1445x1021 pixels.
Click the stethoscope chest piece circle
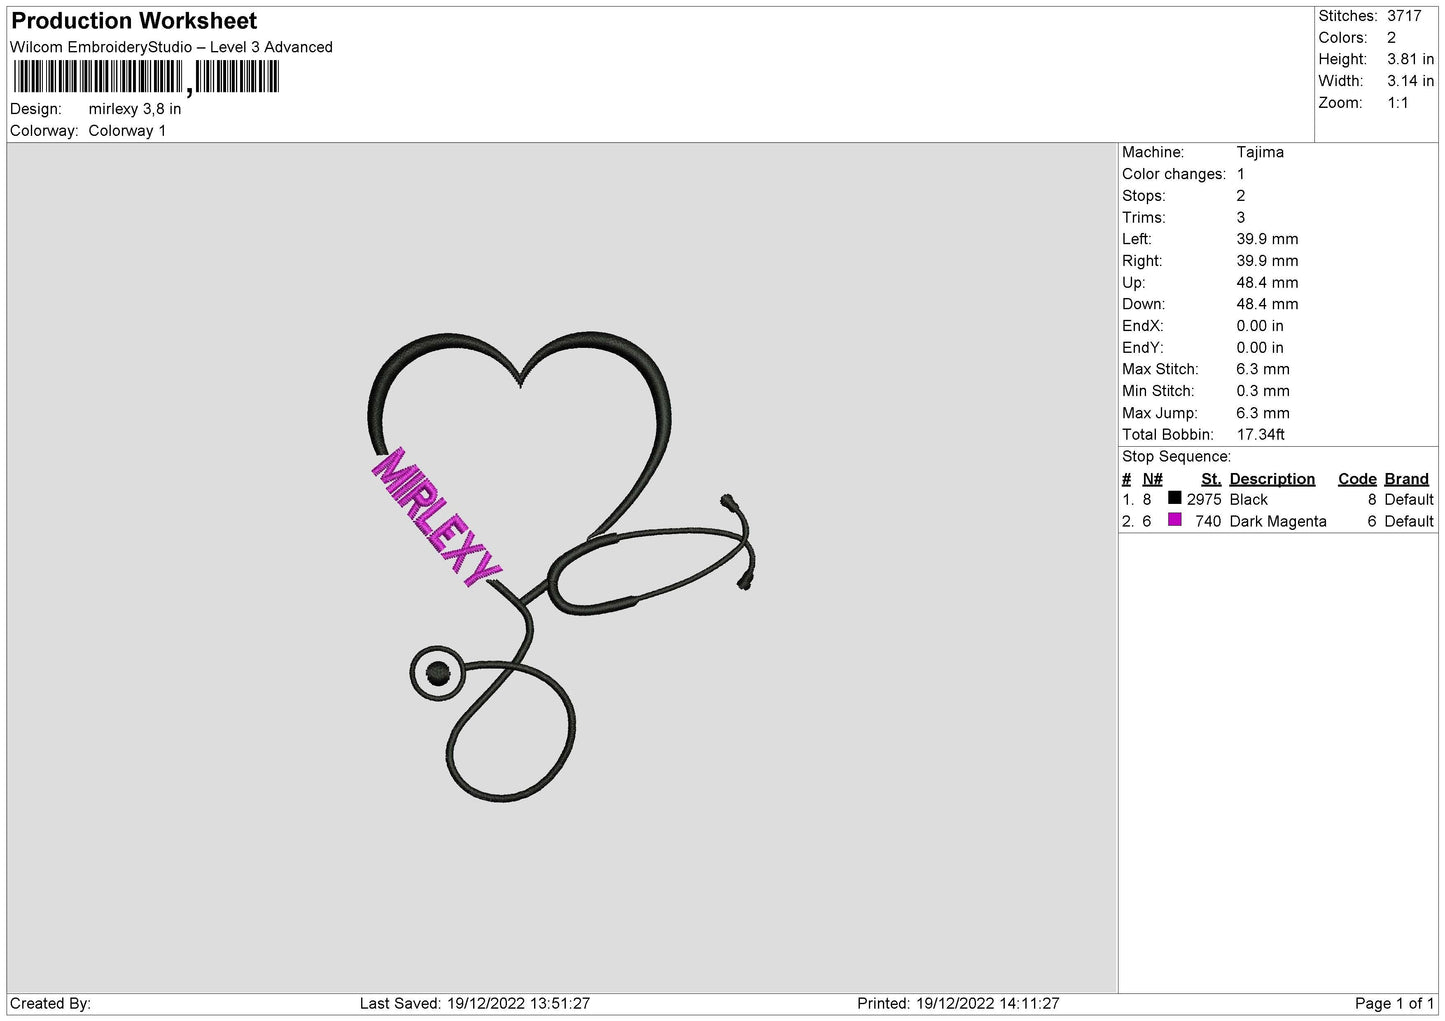pos(437,673)
